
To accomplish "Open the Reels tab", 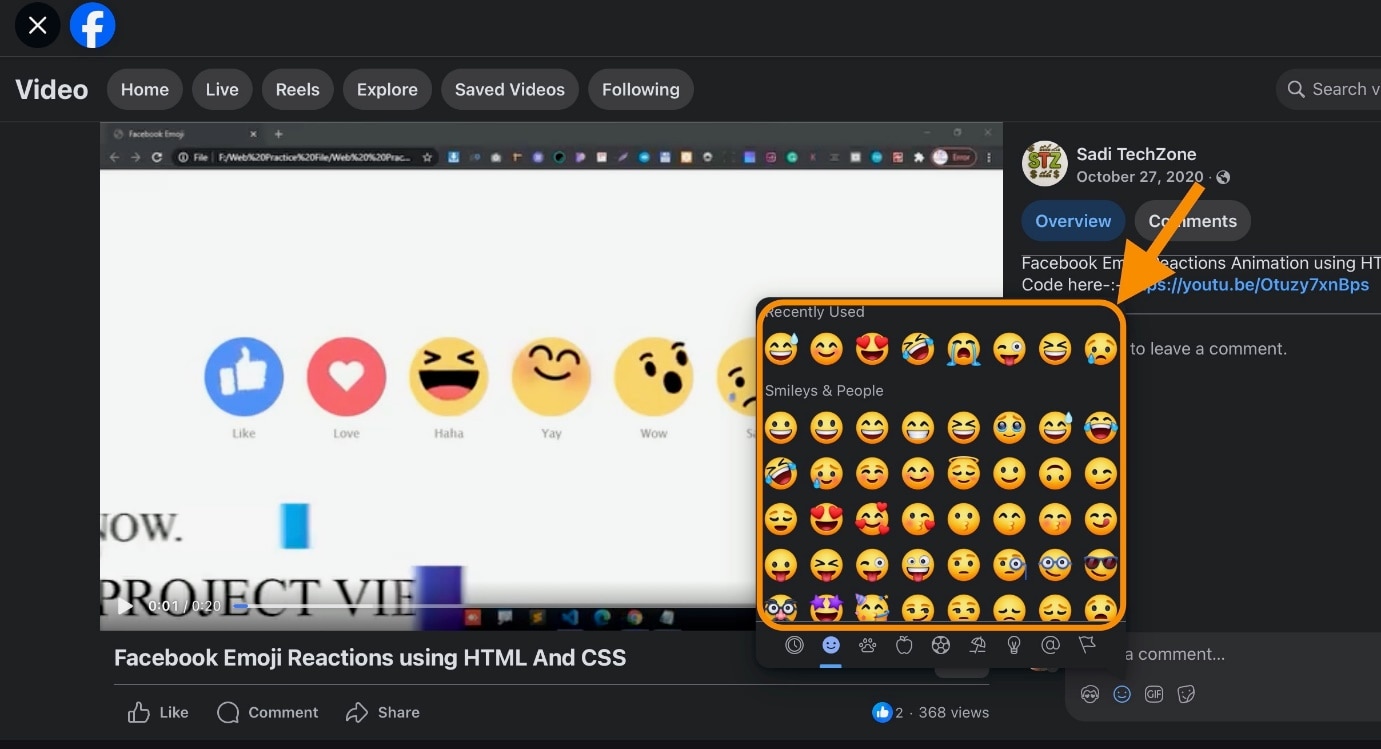I will pos(298,89).
